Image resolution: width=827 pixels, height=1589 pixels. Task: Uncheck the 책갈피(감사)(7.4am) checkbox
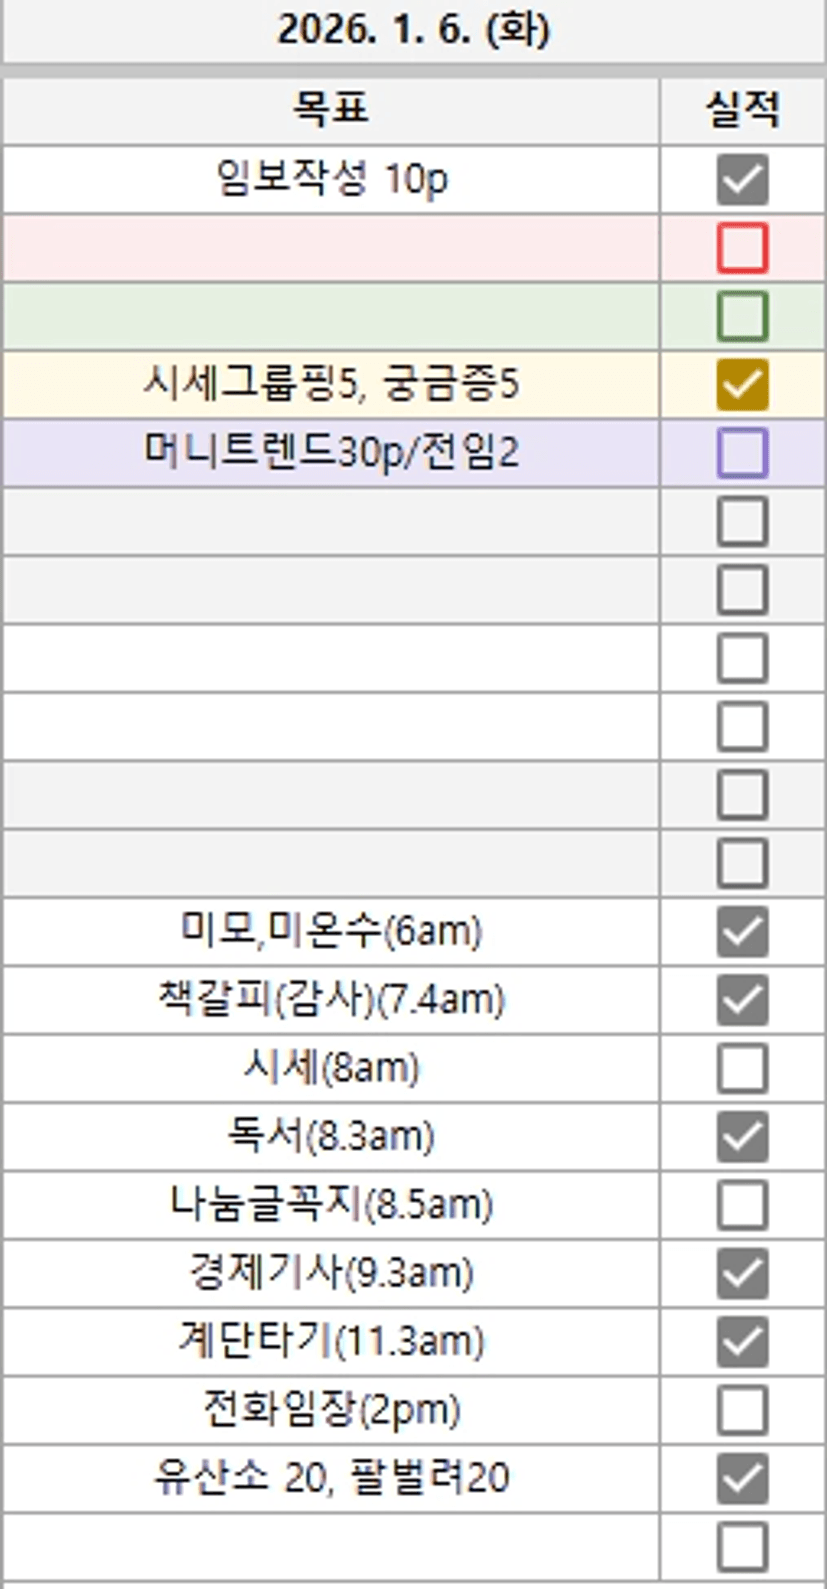pos(742,1000)
